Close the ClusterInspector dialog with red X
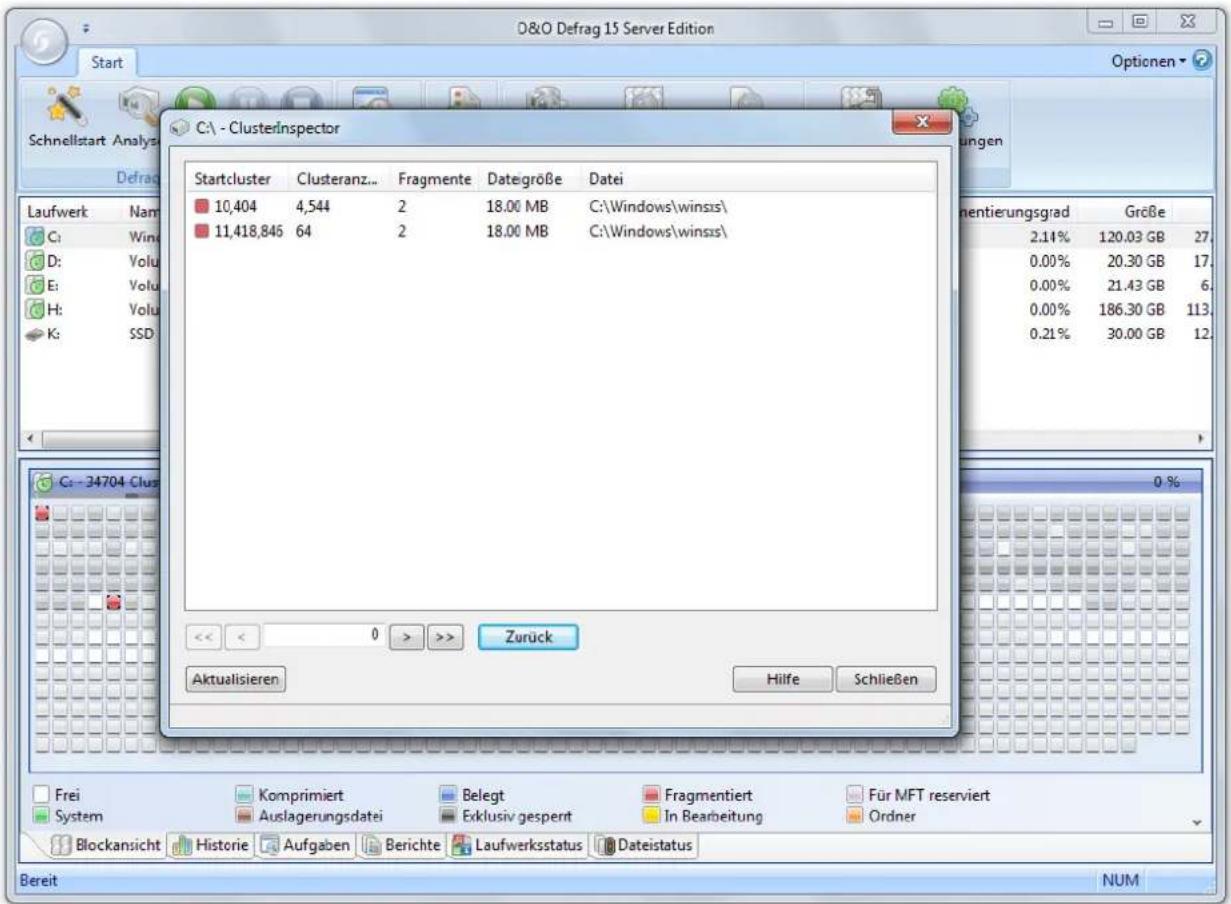 (920, 123)
